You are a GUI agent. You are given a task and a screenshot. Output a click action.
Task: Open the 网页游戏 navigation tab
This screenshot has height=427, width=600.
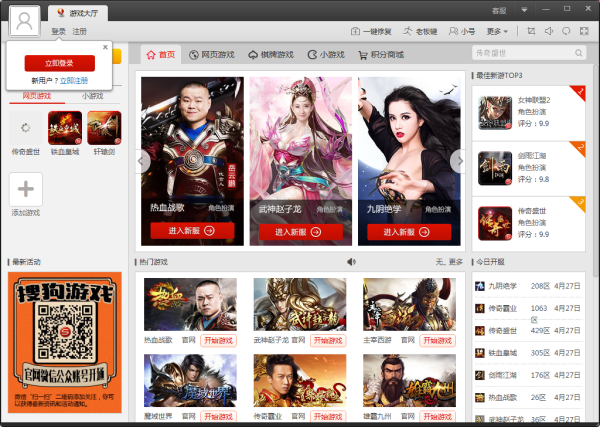(212, 55)
